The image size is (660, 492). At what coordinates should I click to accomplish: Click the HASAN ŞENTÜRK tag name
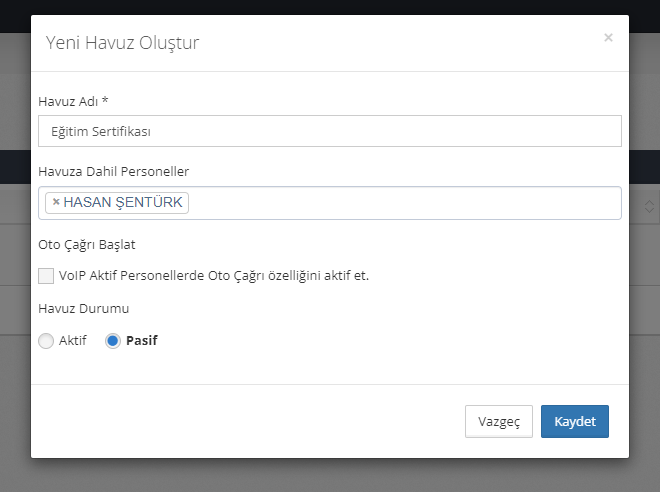tap(123, 203)
